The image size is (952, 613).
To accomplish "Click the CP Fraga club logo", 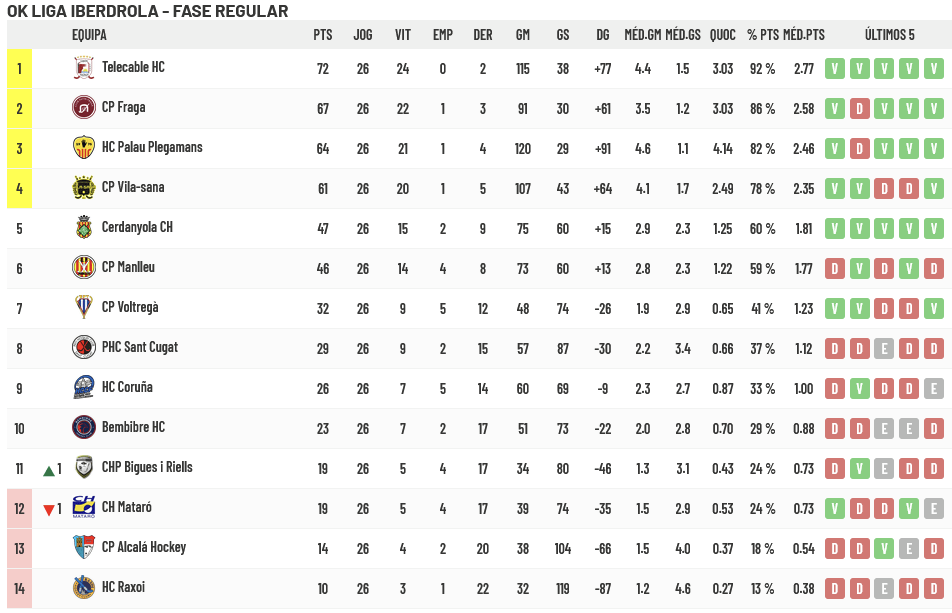I will (84, 108).
